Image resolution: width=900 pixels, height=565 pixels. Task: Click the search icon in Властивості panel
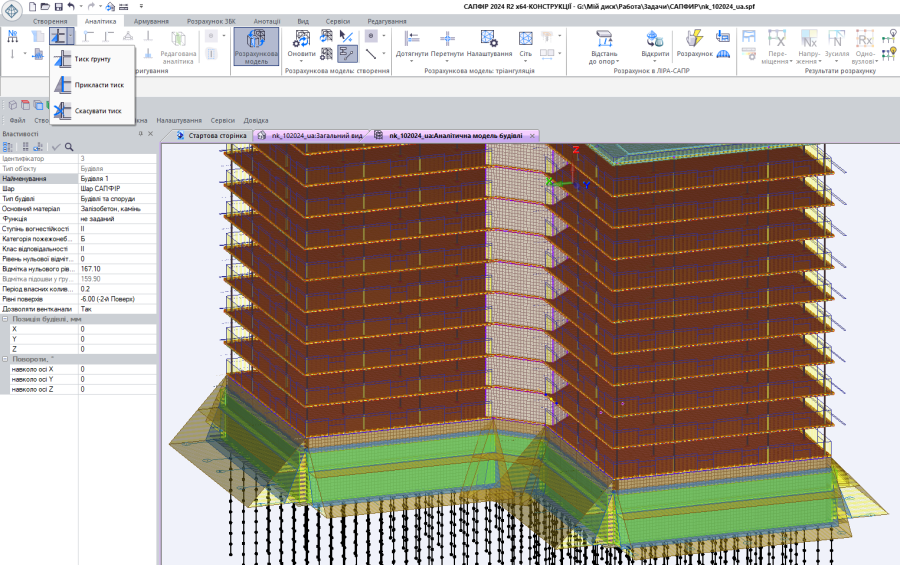point(69,146)
